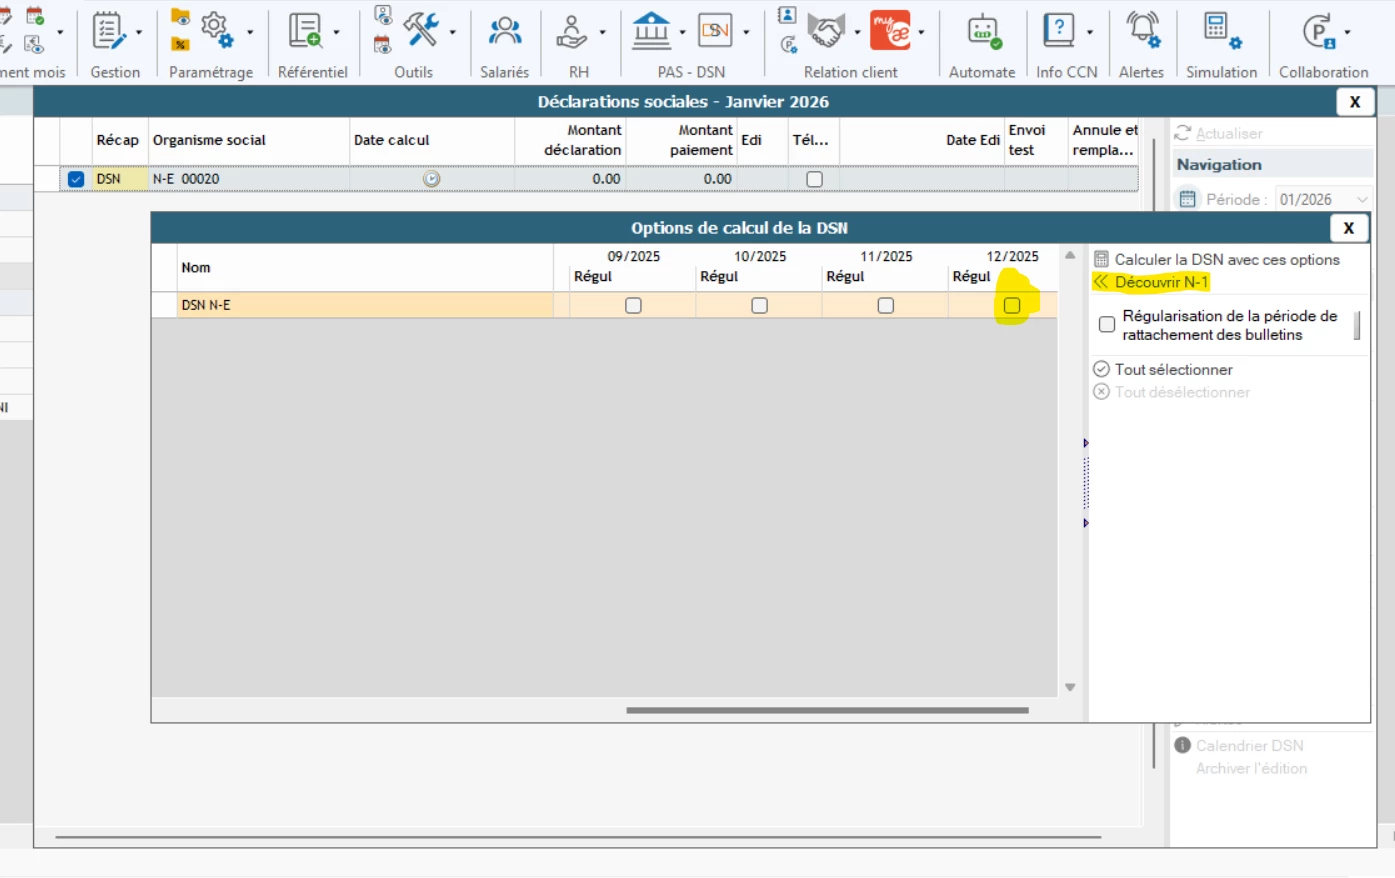Open the Référentiel book icon
The image size is (1395, 878).
pos(305,31)
